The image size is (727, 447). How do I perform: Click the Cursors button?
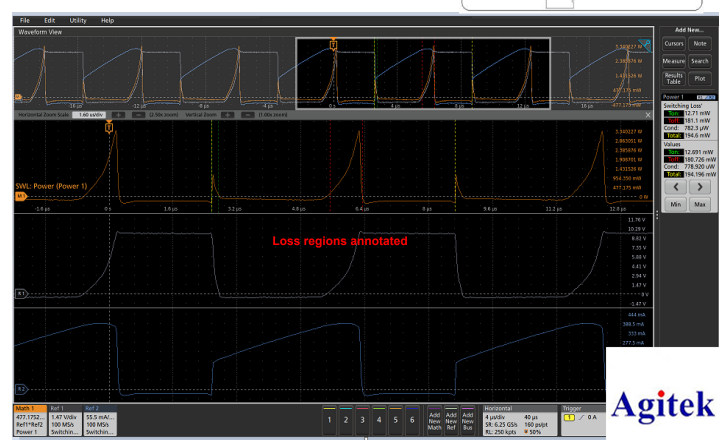[x=674, y=44]
